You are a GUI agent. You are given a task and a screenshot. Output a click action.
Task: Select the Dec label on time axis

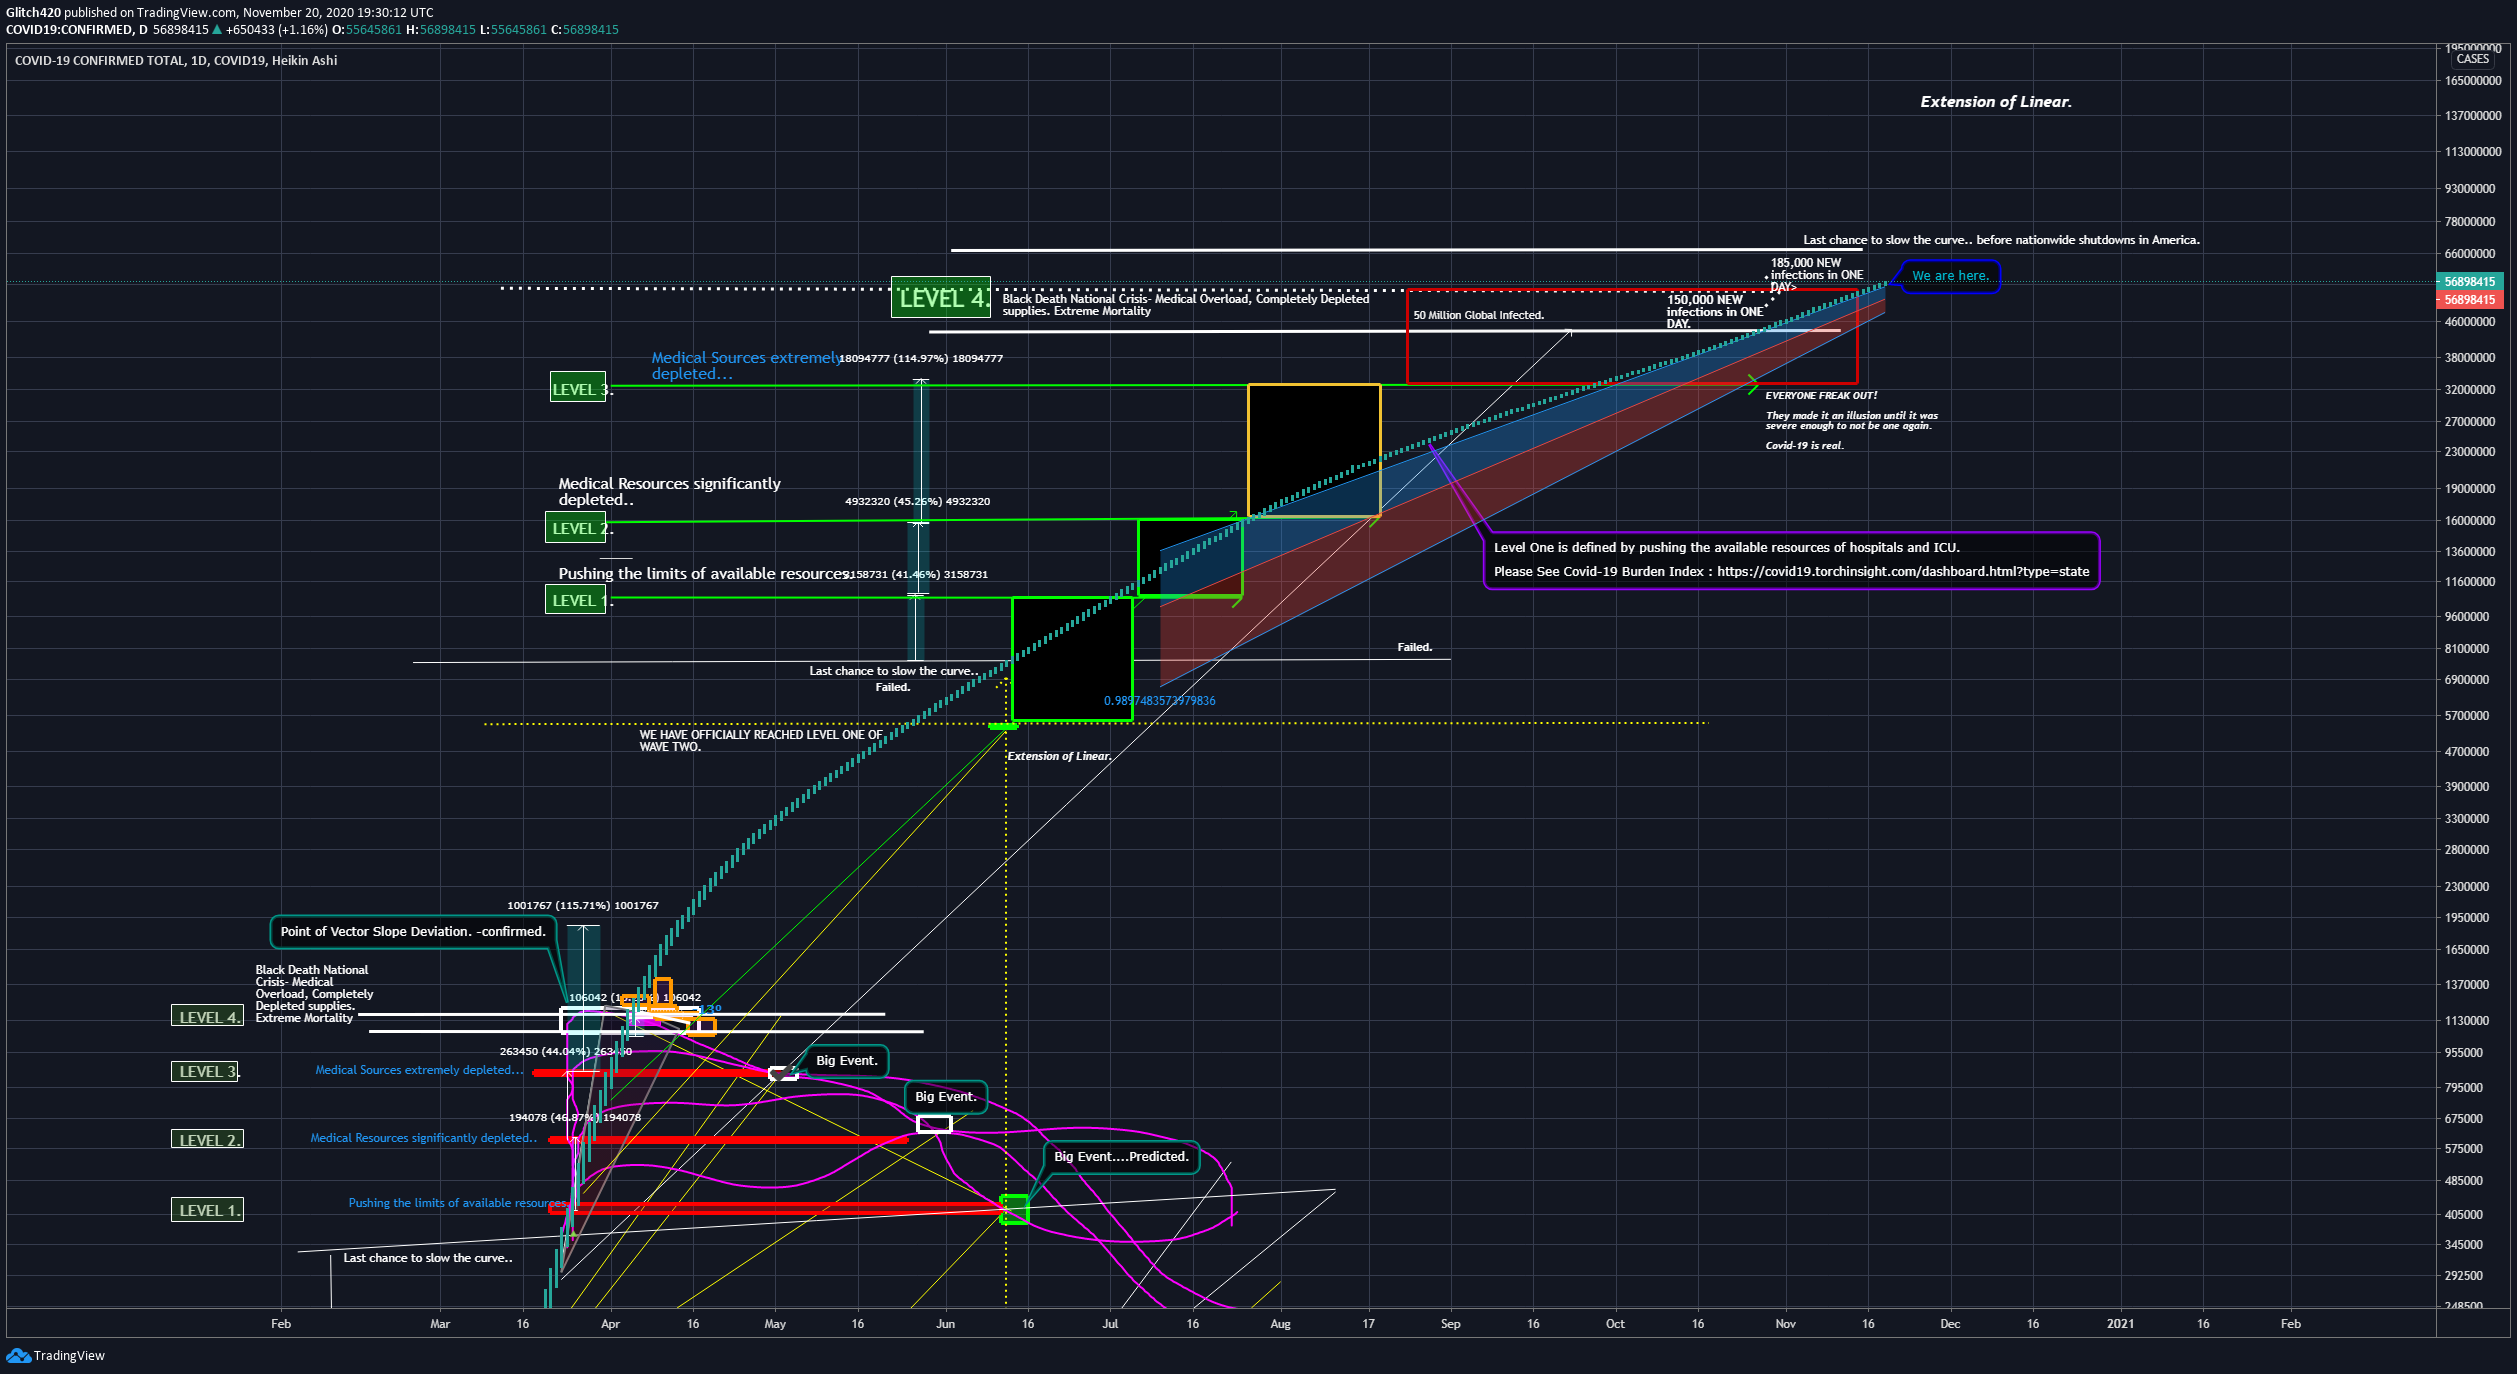[1950, 1324]
